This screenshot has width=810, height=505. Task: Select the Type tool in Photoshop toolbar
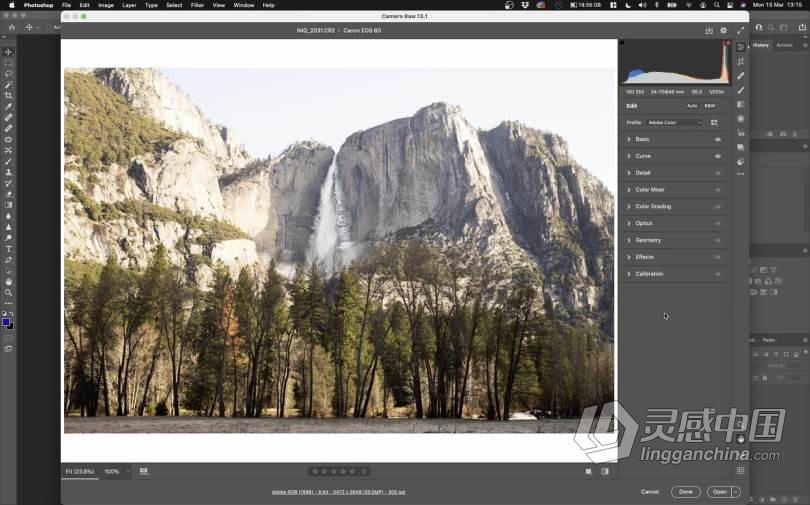click(8, 249)
